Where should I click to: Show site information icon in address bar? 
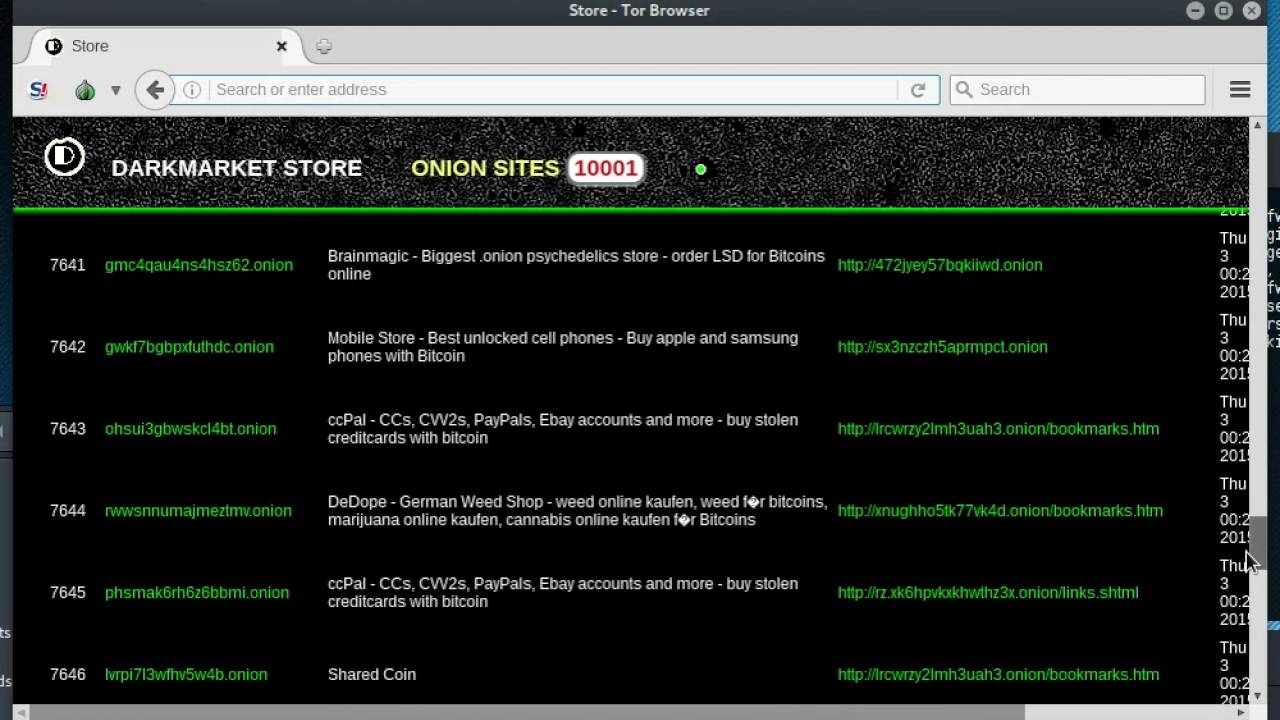coord(192,90)
